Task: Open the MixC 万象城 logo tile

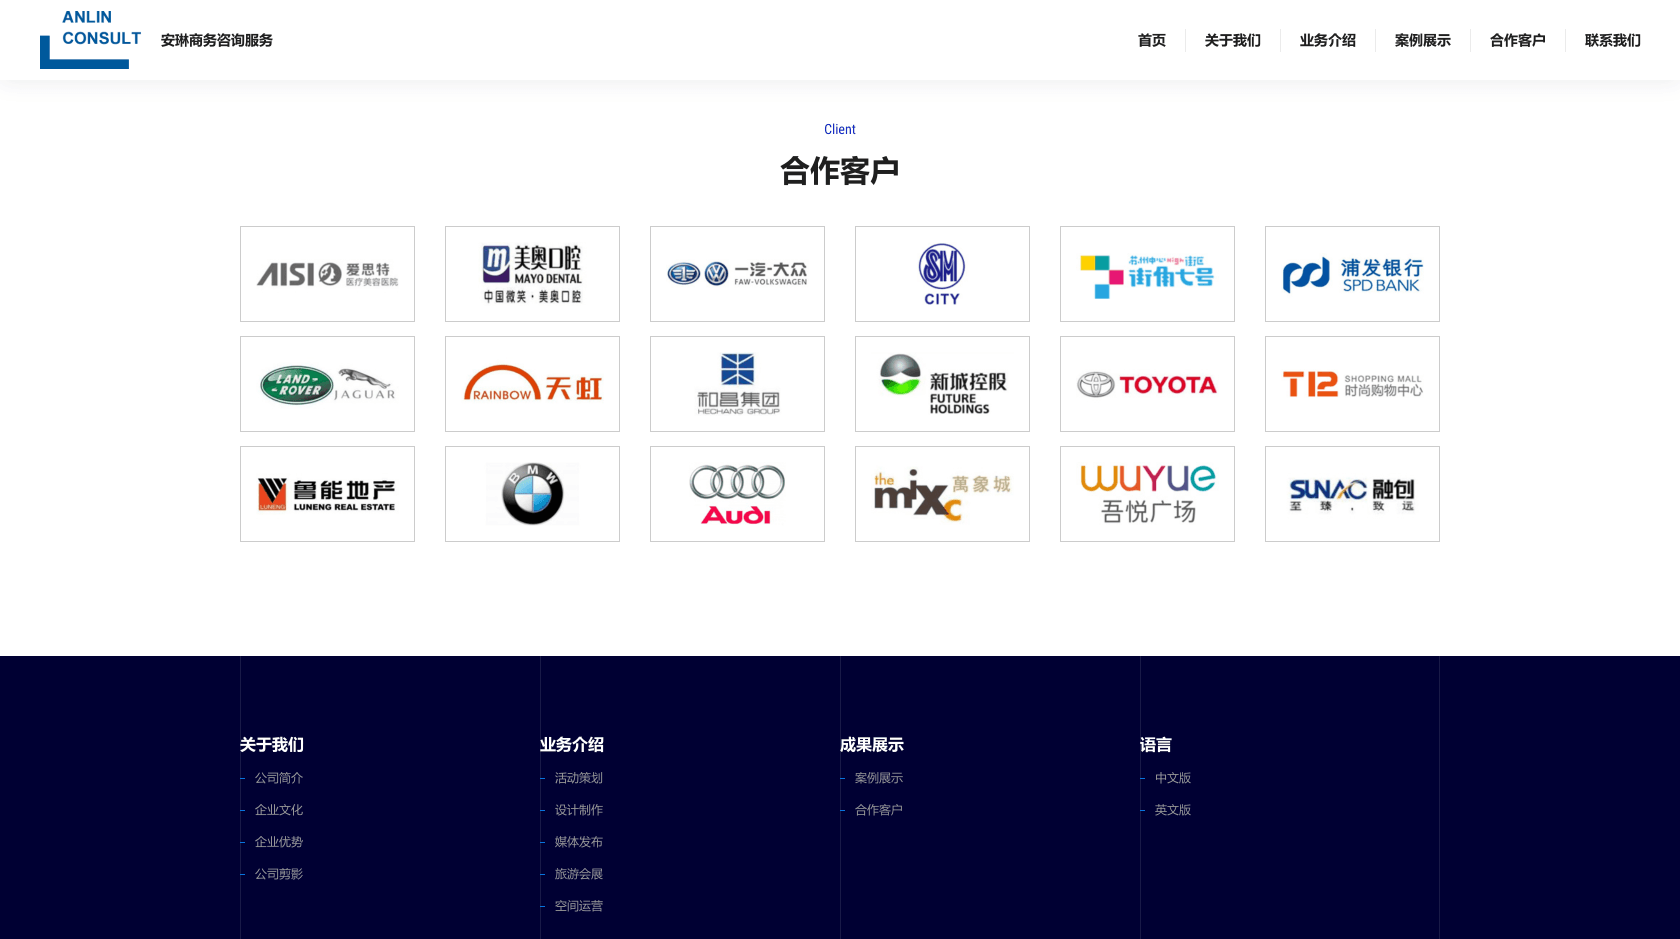Action: tap(942, 494)
